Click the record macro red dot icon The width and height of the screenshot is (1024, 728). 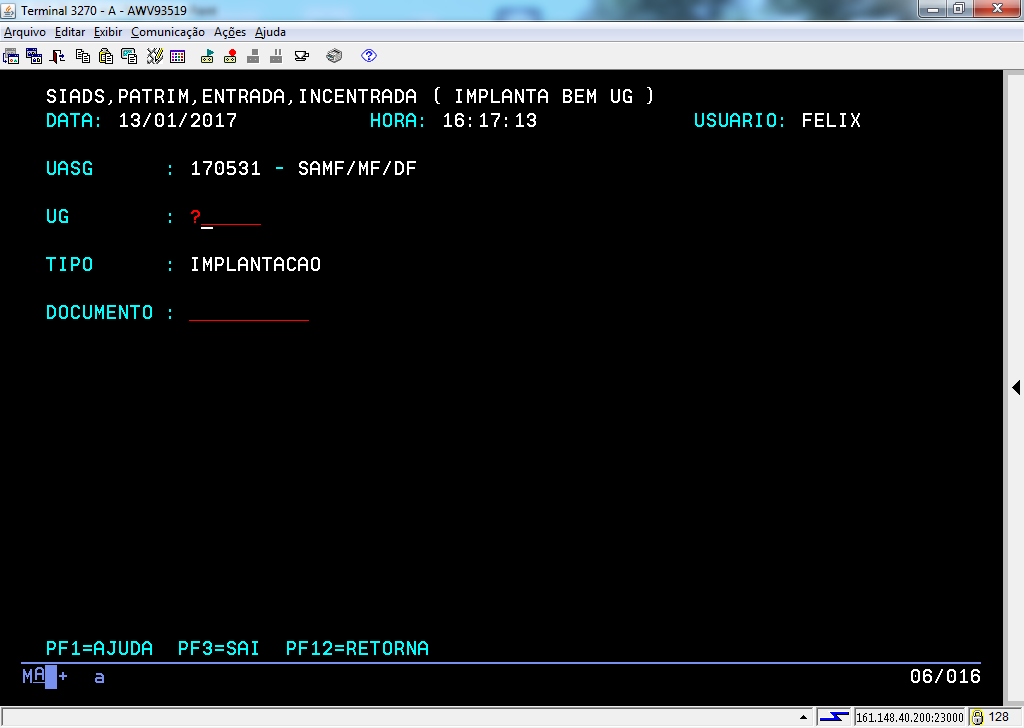coord(230,56)
